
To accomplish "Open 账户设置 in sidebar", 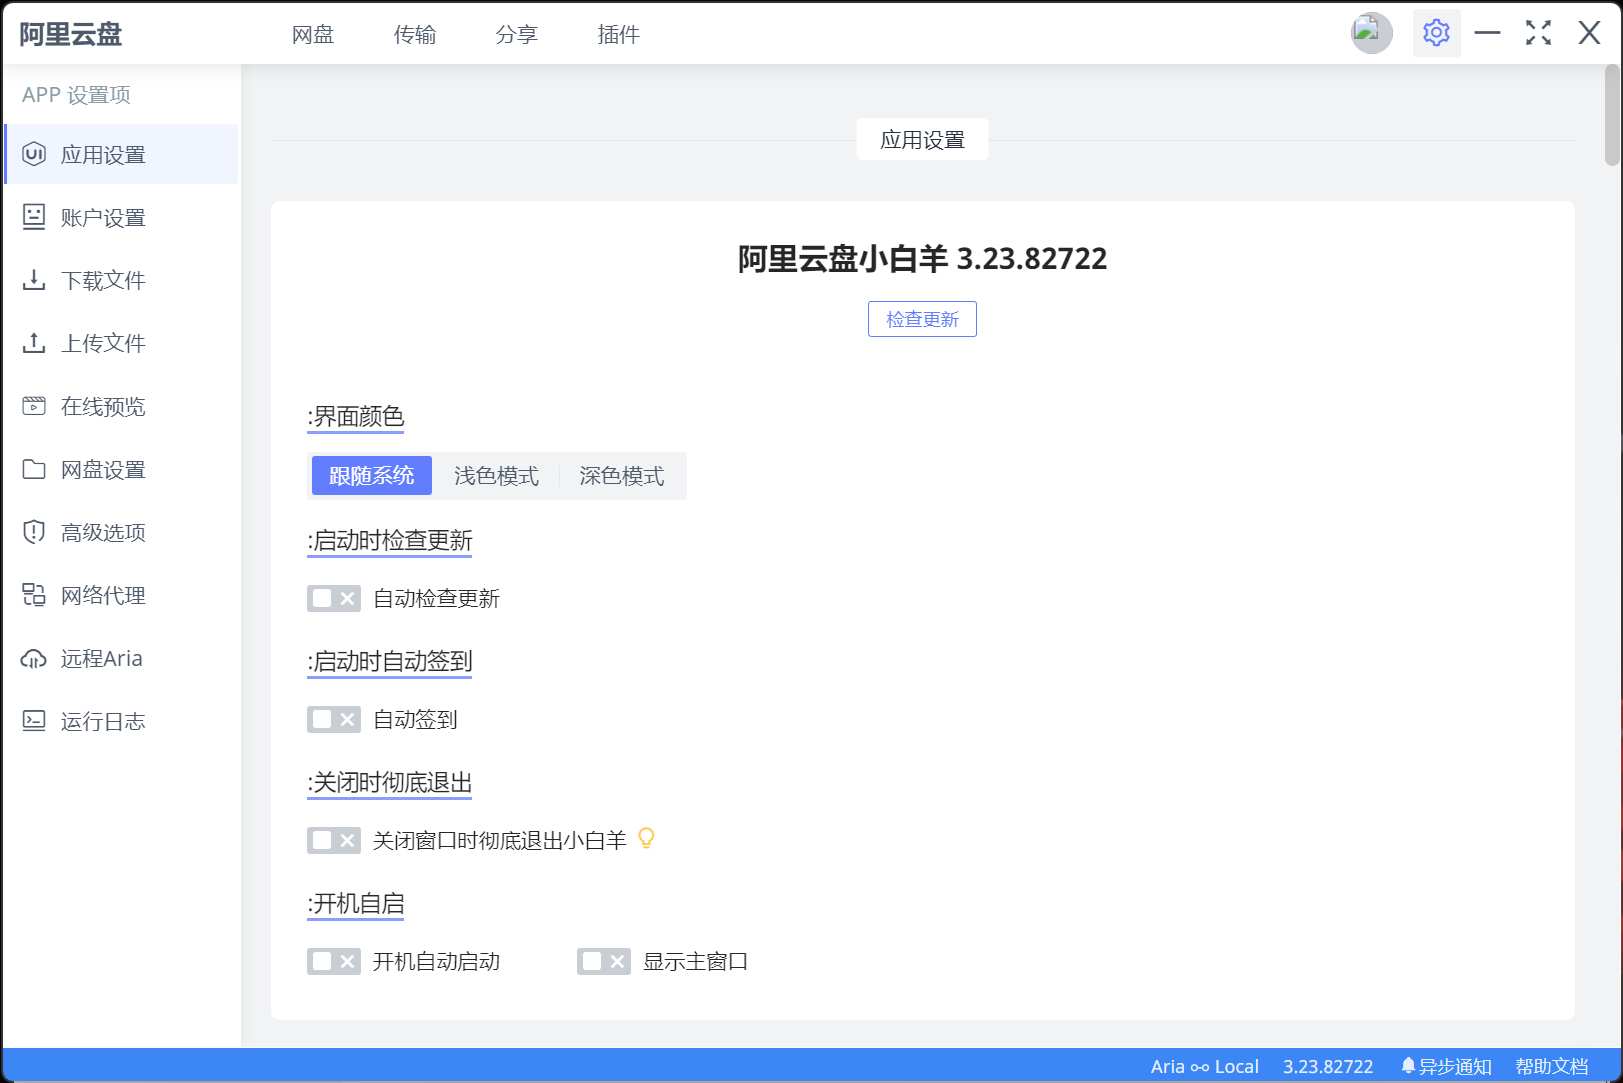I will [122, 217].
